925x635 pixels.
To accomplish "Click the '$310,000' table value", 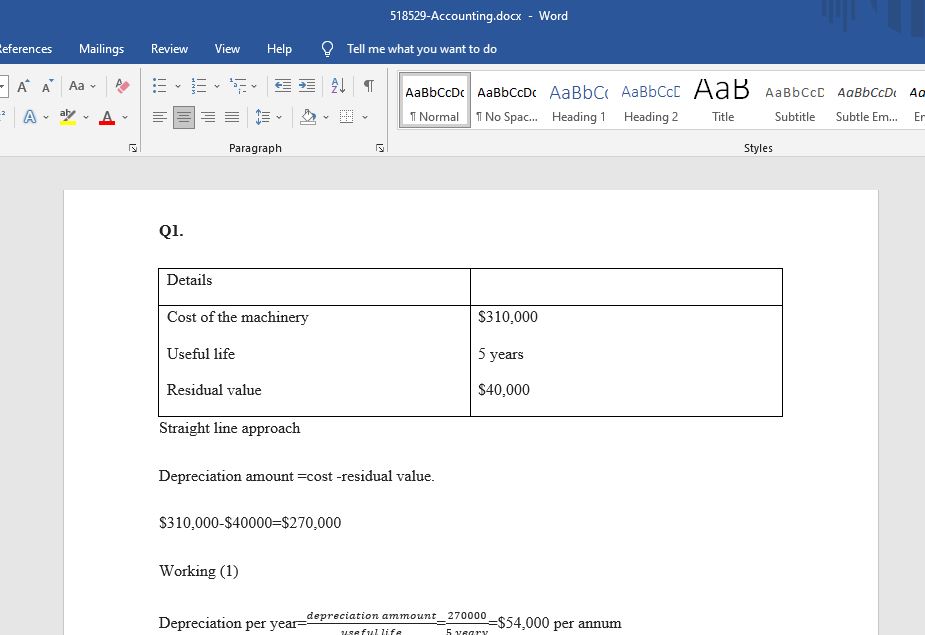I will [508, 317].
